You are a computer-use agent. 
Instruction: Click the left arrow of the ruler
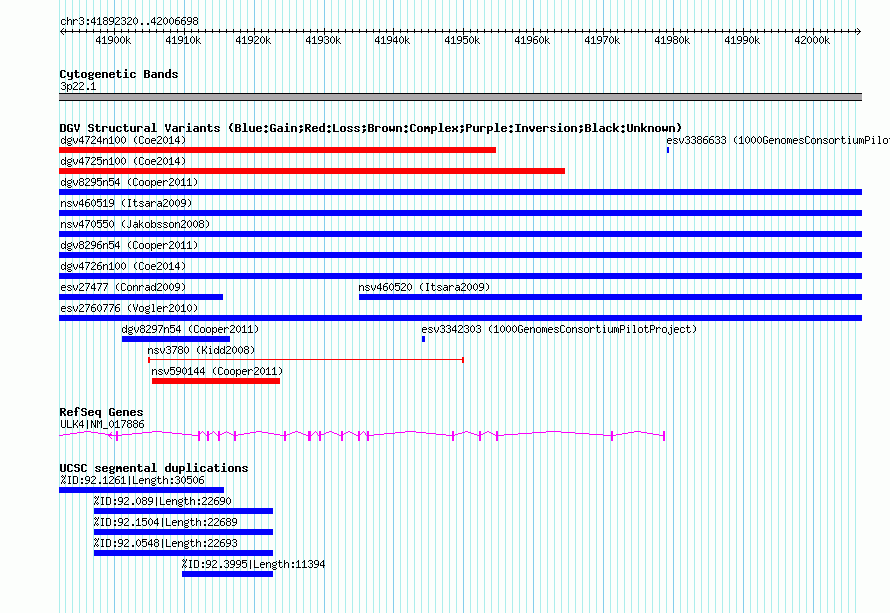point(62,32)
